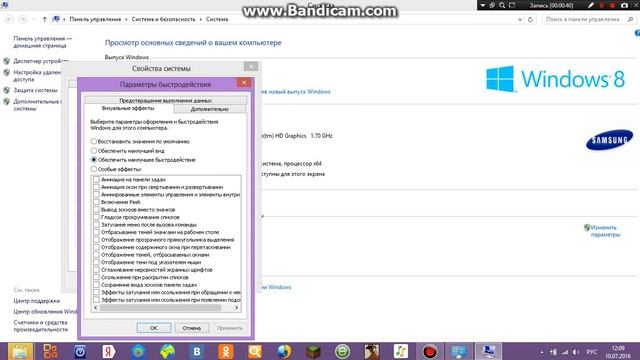Open the address bar history dropdown
This screenshot has height=360, width=640.
click(520, 19)
